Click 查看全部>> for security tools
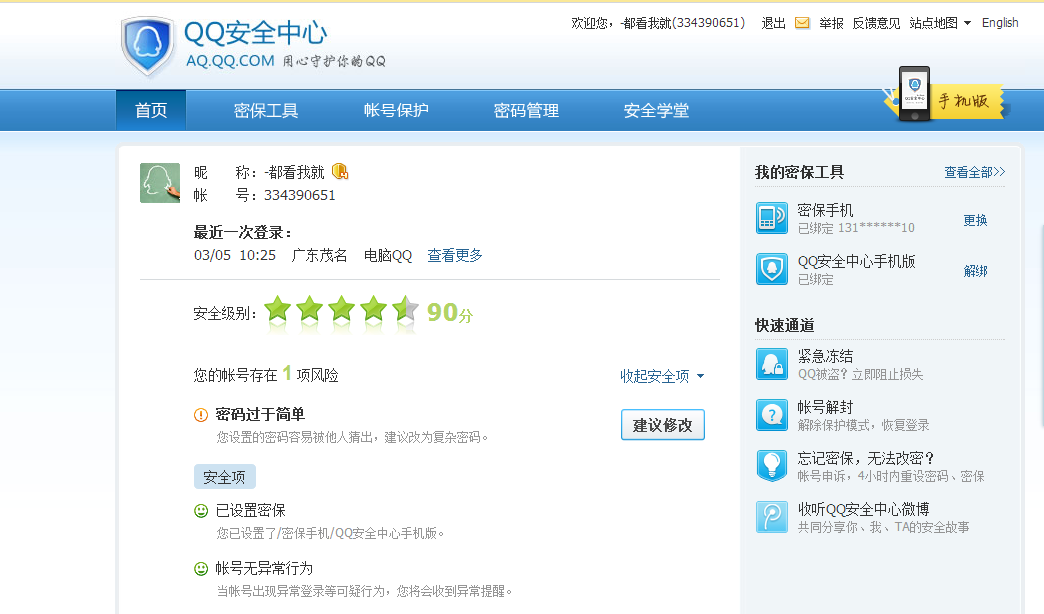 click(x=975, y=172)
